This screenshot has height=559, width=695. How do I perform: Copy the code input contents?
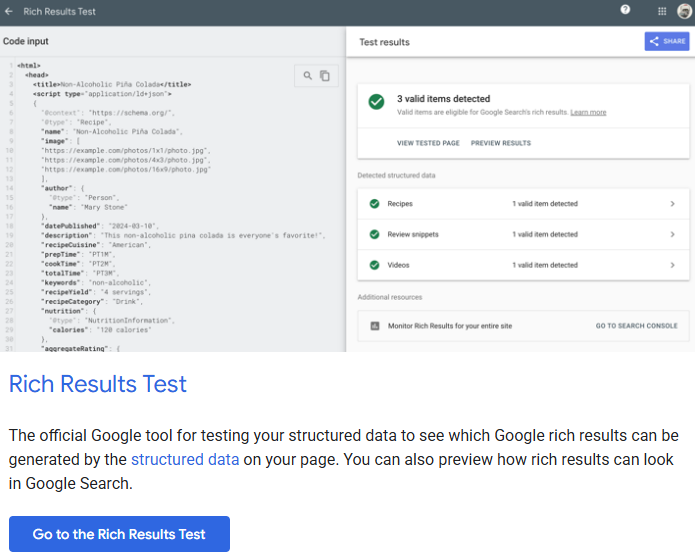[324, 75]
